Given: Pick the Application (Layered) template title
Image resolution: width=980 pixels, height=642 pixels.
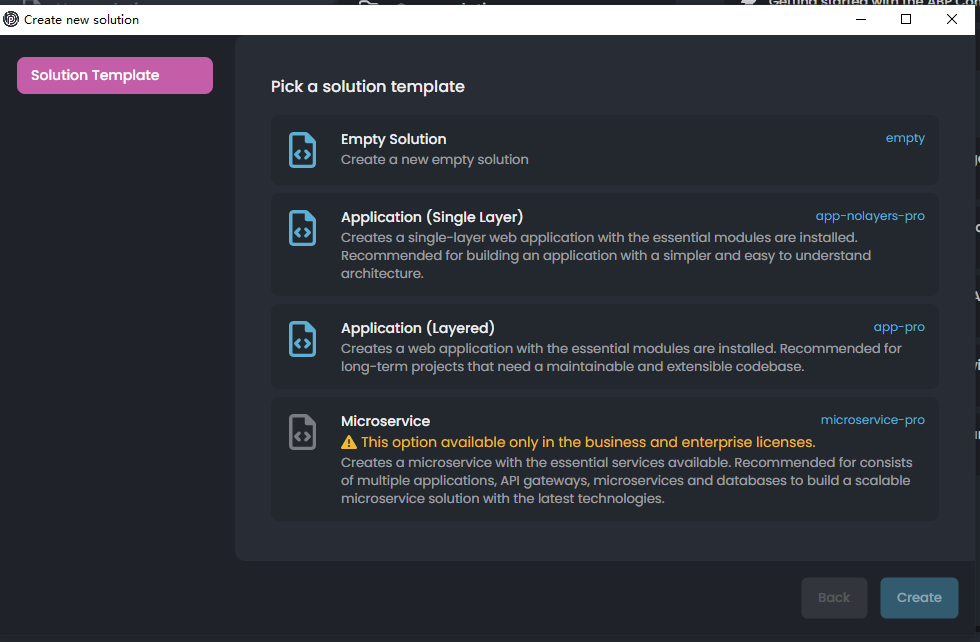Looking at the screenshot, I should point(418,328).
